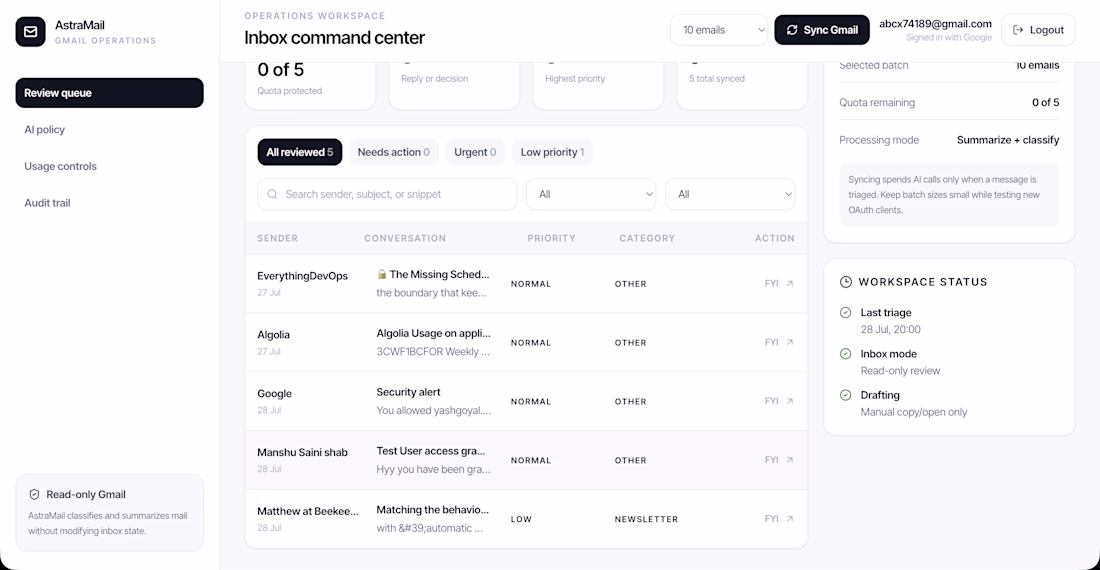Open AI policy in the sidebar
The height and width of the screenshot is (570, 1100).
(44, 130)
